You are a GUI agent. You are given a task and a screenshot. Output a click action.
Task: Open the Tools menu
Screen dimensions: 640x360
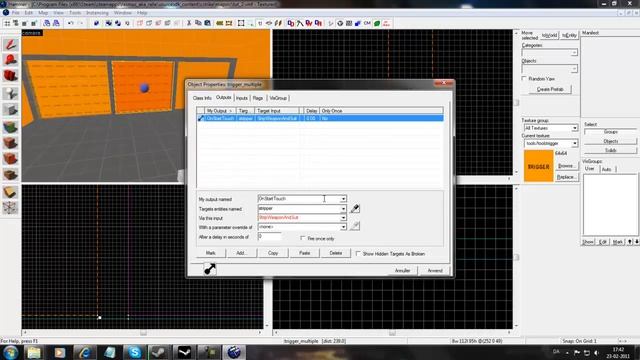(75, 13)
